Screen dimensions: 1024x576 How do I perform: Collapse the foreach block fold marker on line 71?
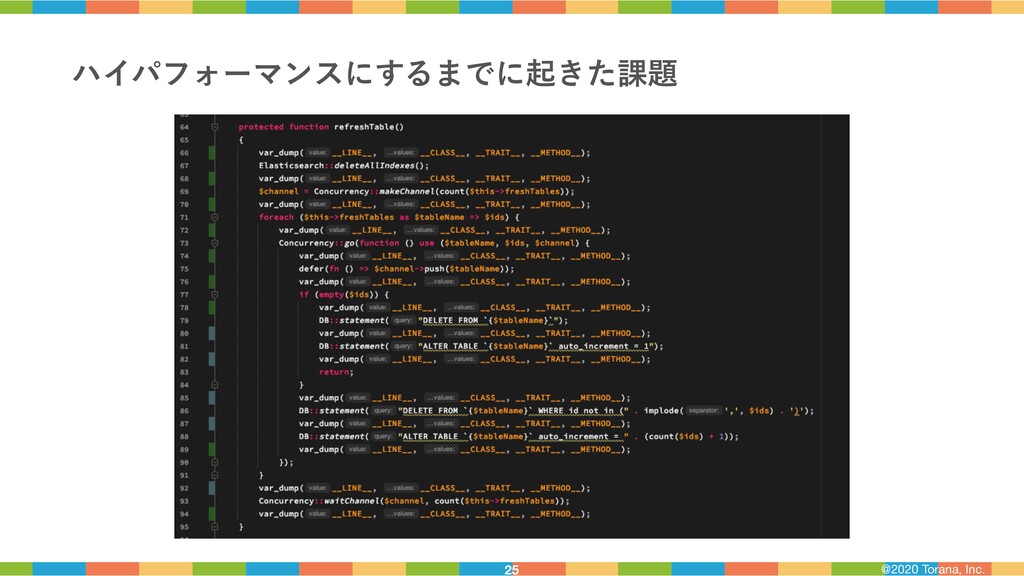click(x=214, y=217)
